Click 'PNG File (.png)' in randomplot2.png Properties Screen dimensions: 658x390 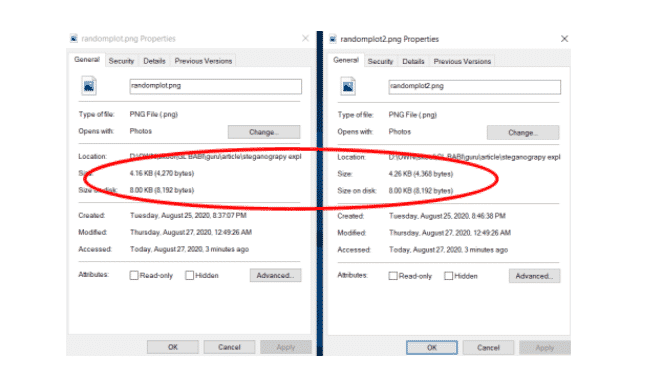(x=413, y=115)
